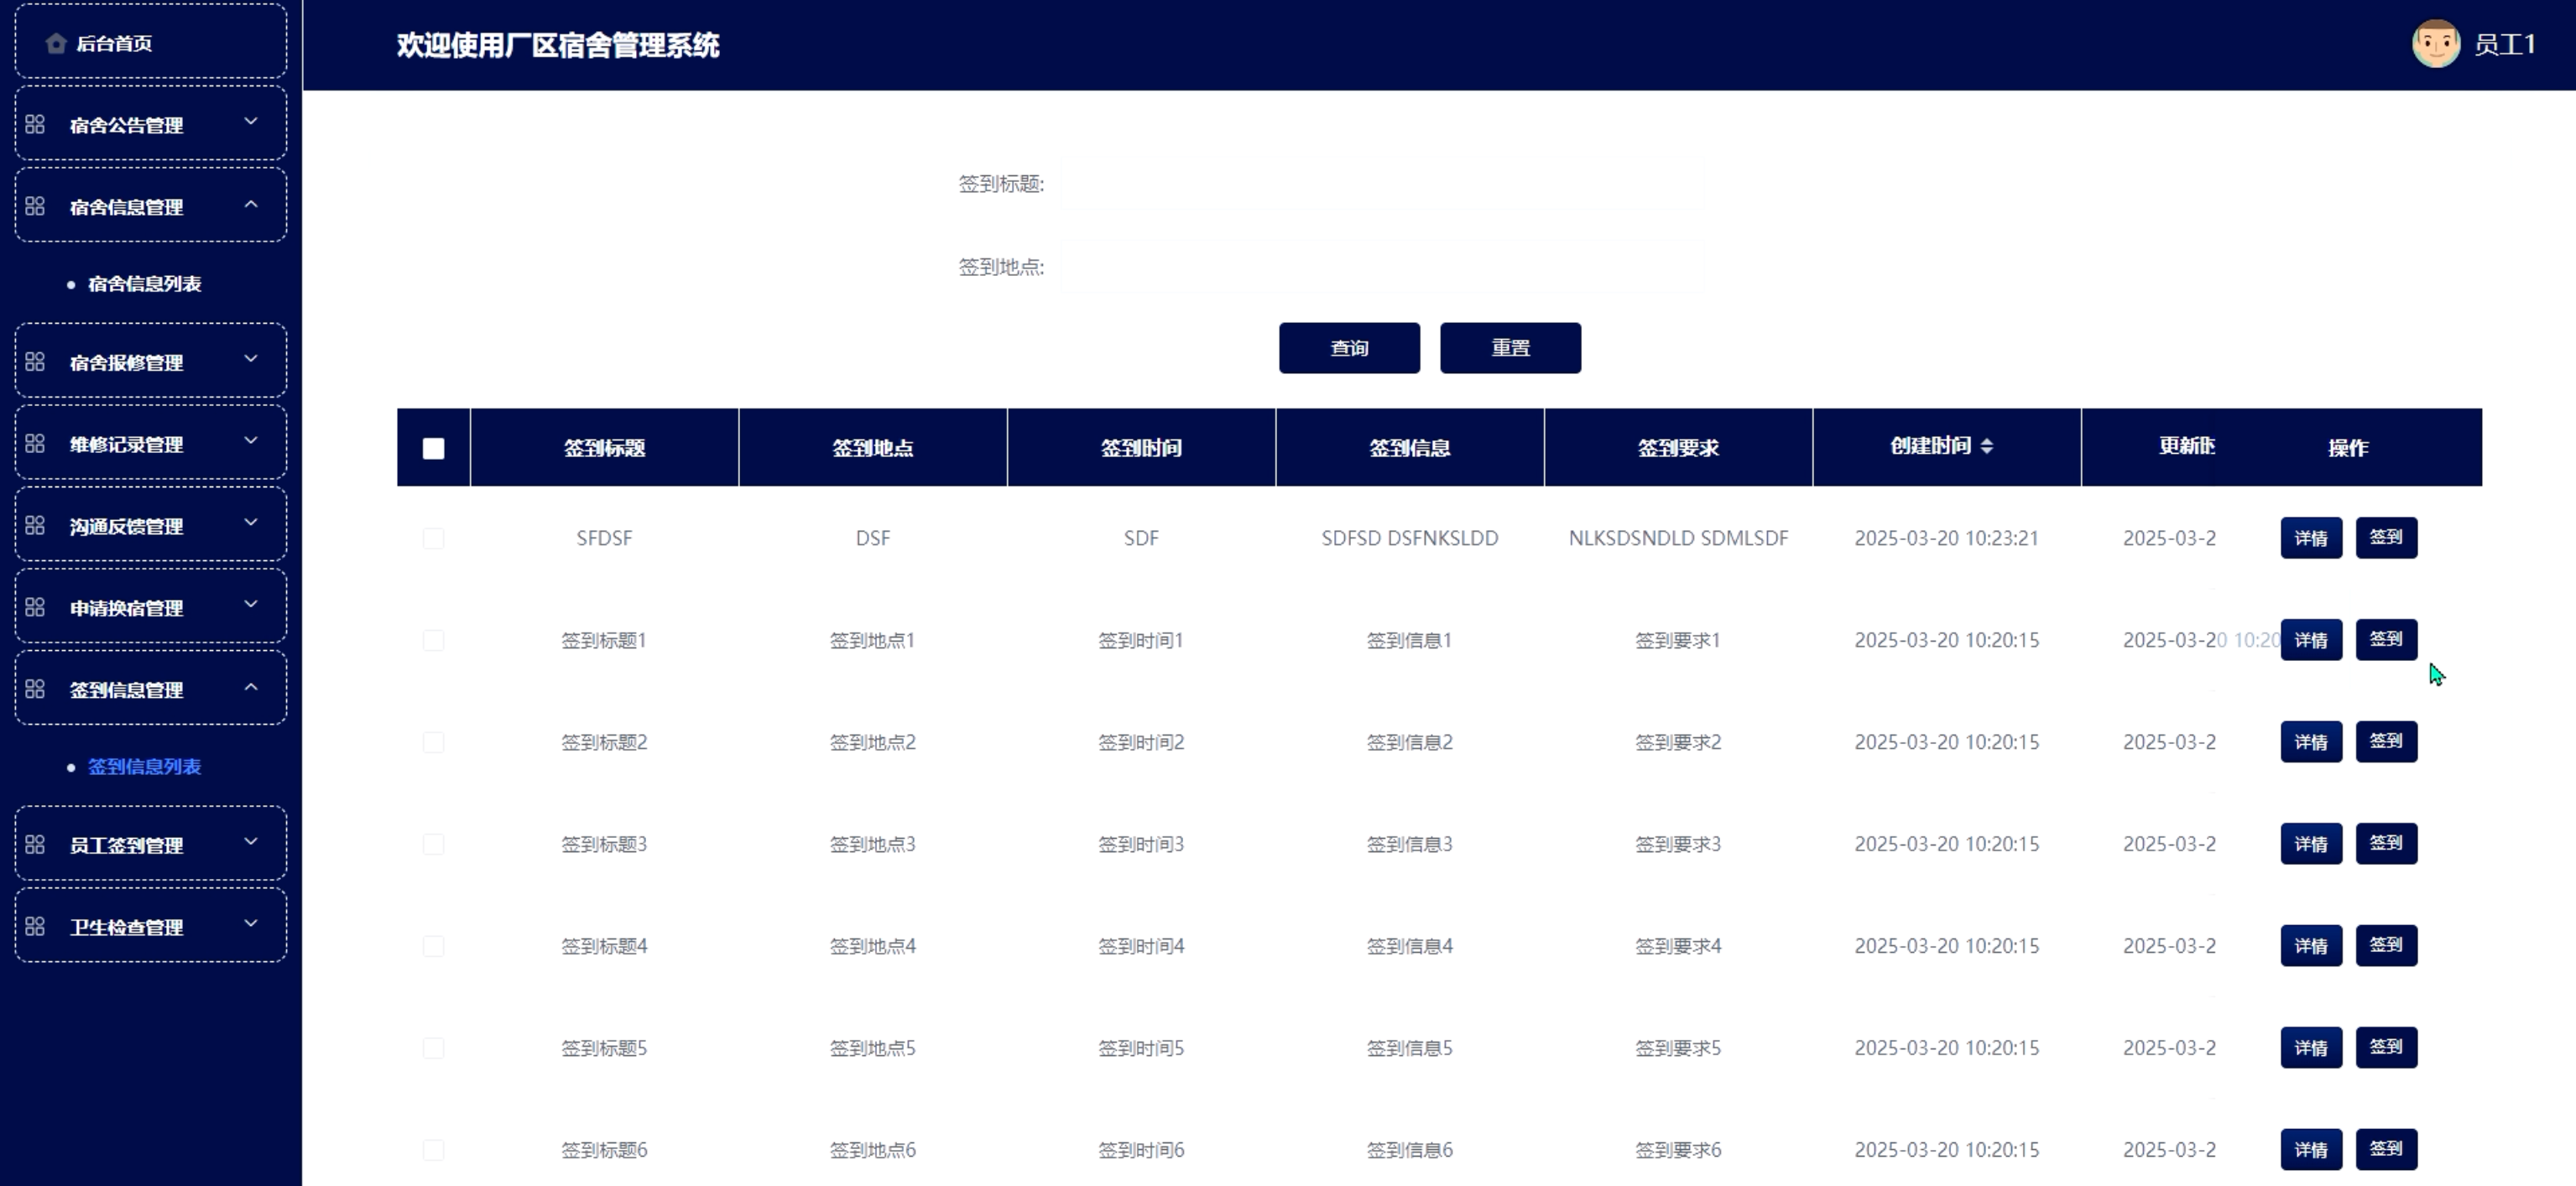Expand the 员工签到管理 menu chevron
Image resolution: width=2576 pixels, height=1186 pixels.
(251, 842)
